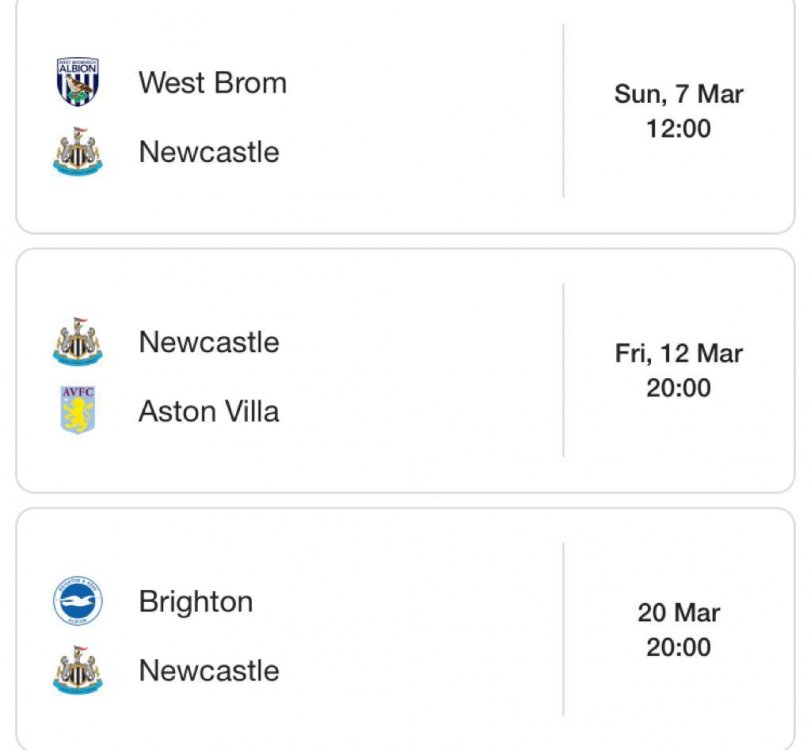Click Newcastle crest in the Aston Villa fixture
Image resolution: width=811 pixels, height=750 pixels.
[x=77, y=342]
